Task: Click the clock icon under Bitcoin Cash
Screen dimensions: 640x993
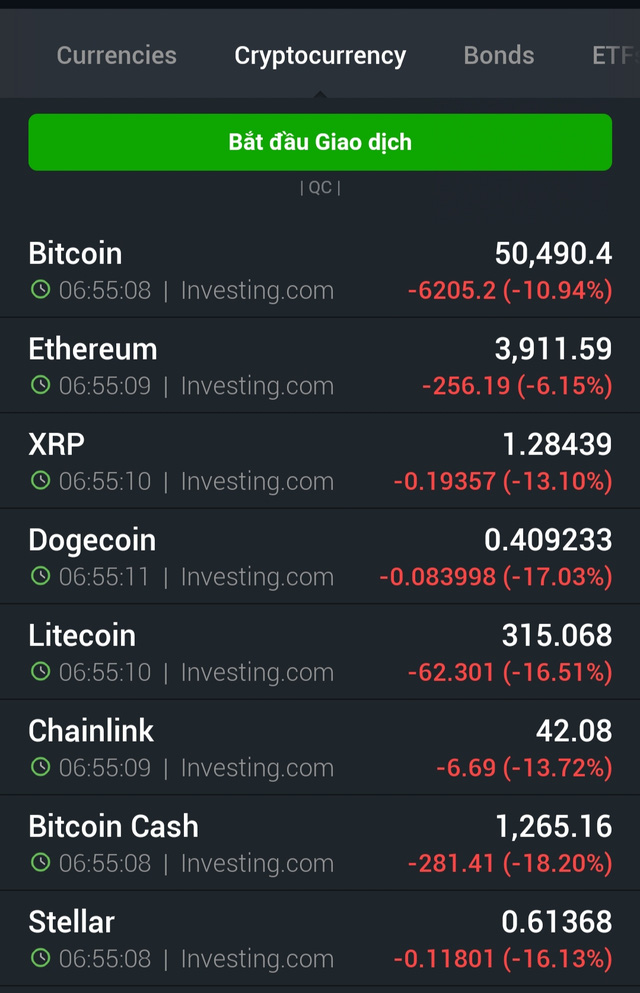Action: (x=40, y=863)
